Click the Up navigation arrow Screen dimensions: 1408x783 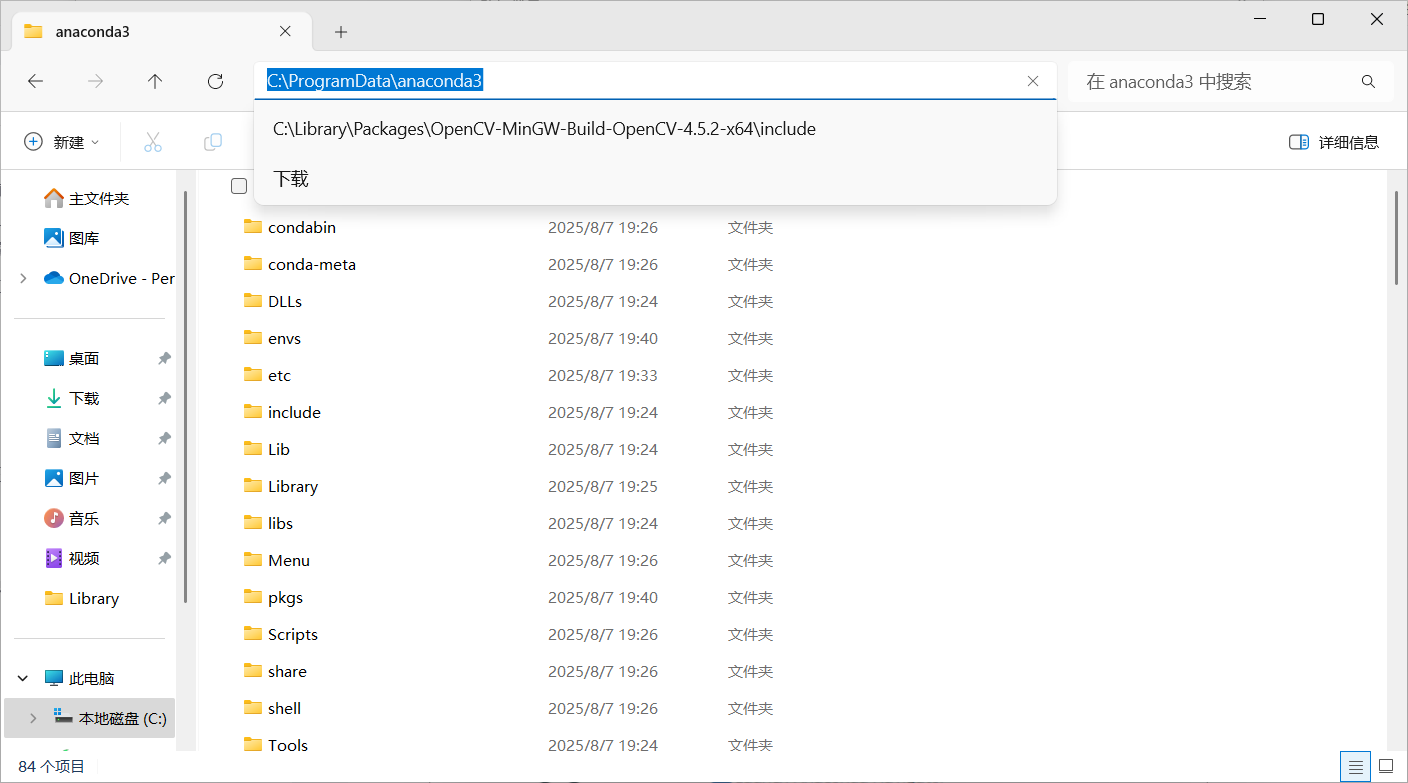click(x=155, y=81)
